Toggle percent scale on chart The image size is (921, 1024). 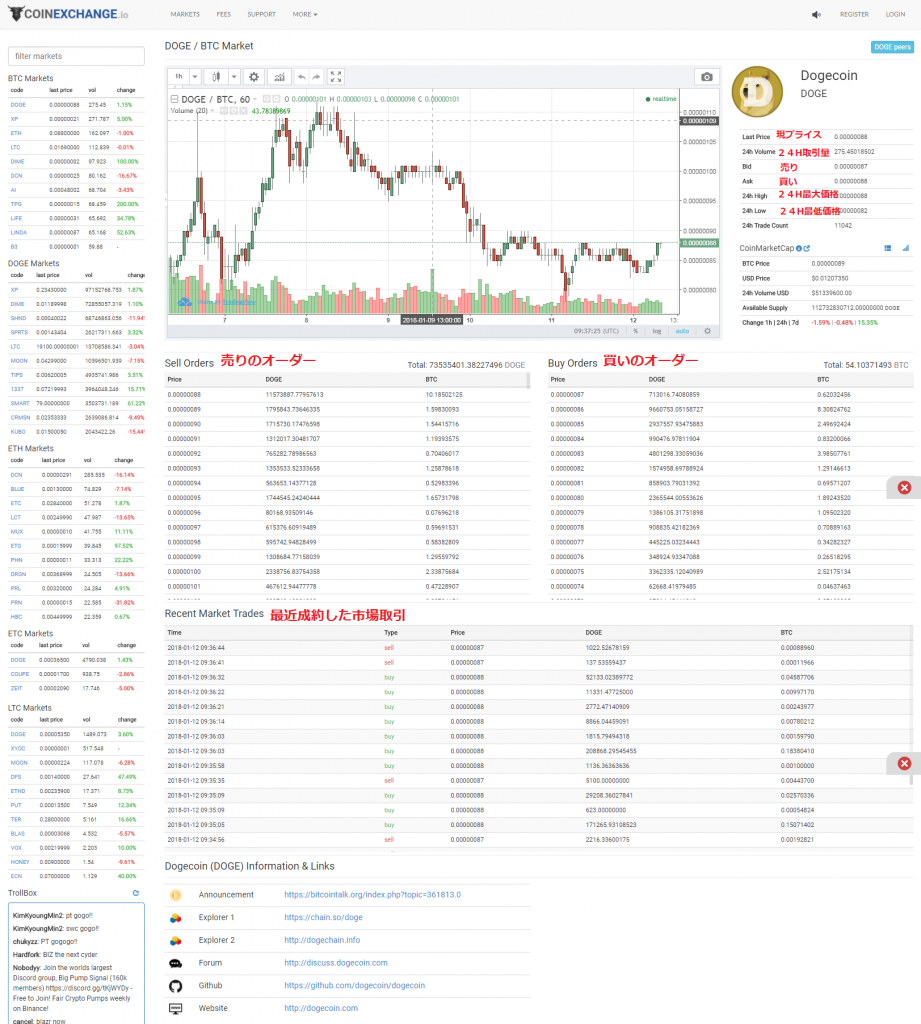coord(635,331)
